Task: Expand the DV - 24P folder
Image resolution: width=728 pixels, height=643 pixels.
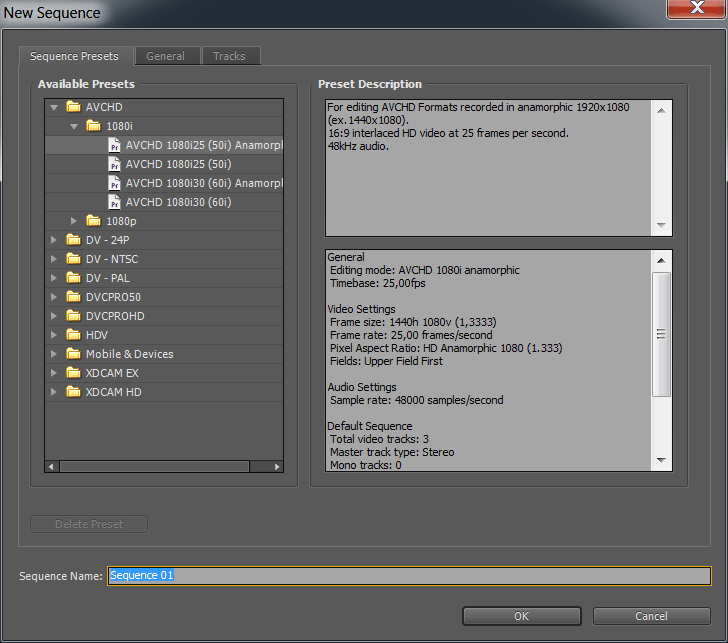Action: click(53, 240)
